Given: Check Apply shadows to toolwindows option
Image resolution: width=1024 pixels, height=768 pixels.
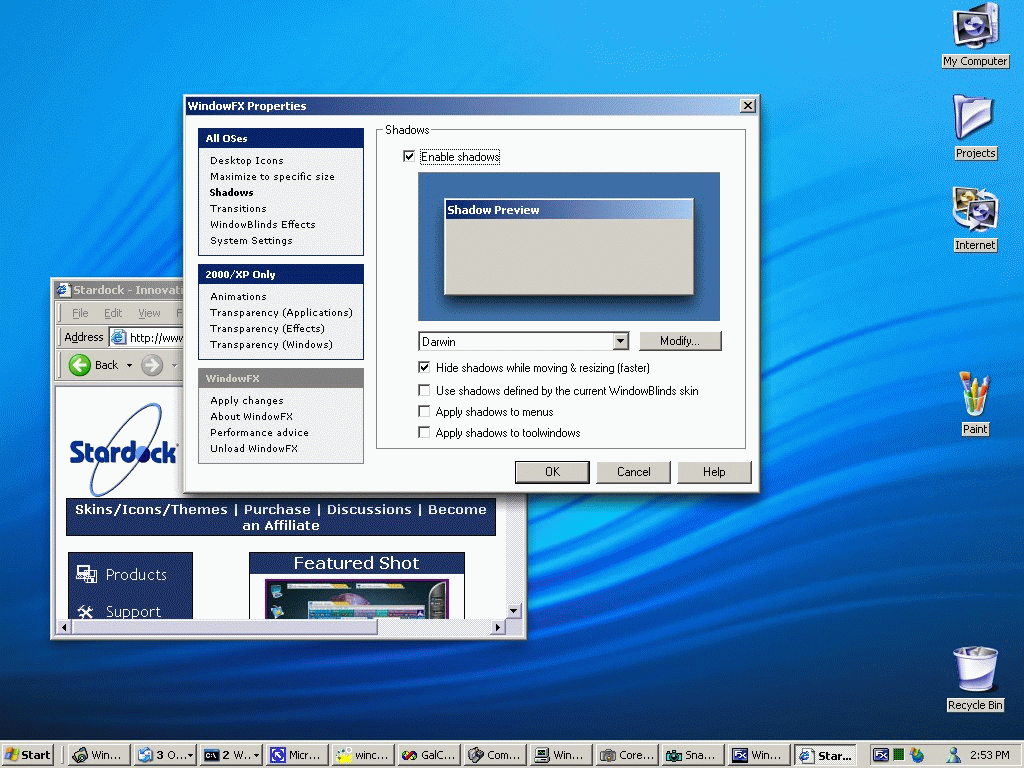Looking at the screenshot, I should [424, 432].
